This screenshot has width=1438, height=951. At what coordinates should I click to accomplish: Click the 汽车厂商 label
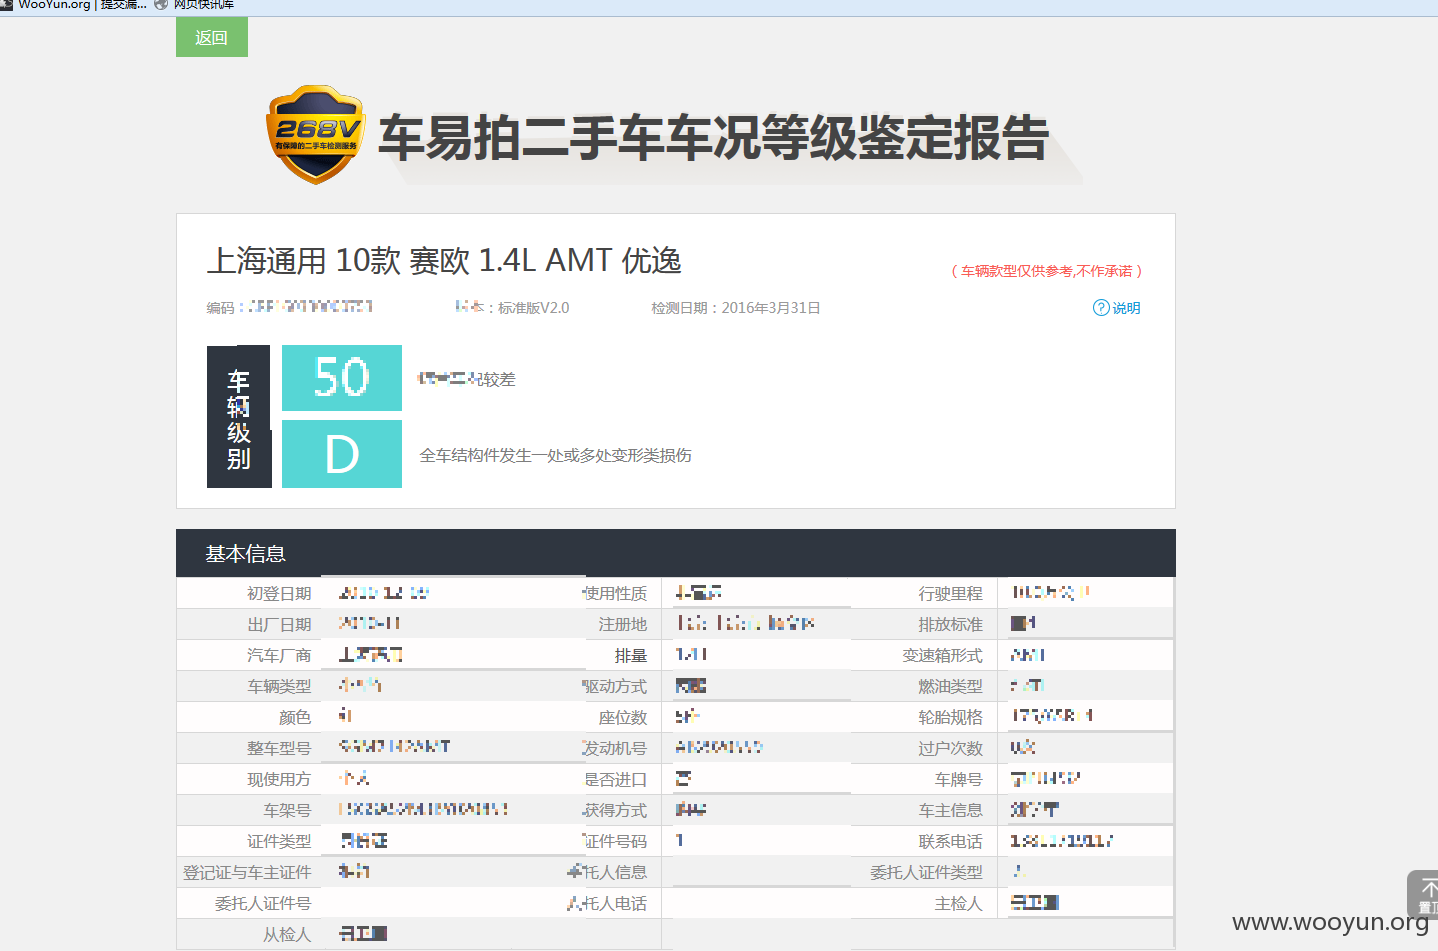pos(280,656)
